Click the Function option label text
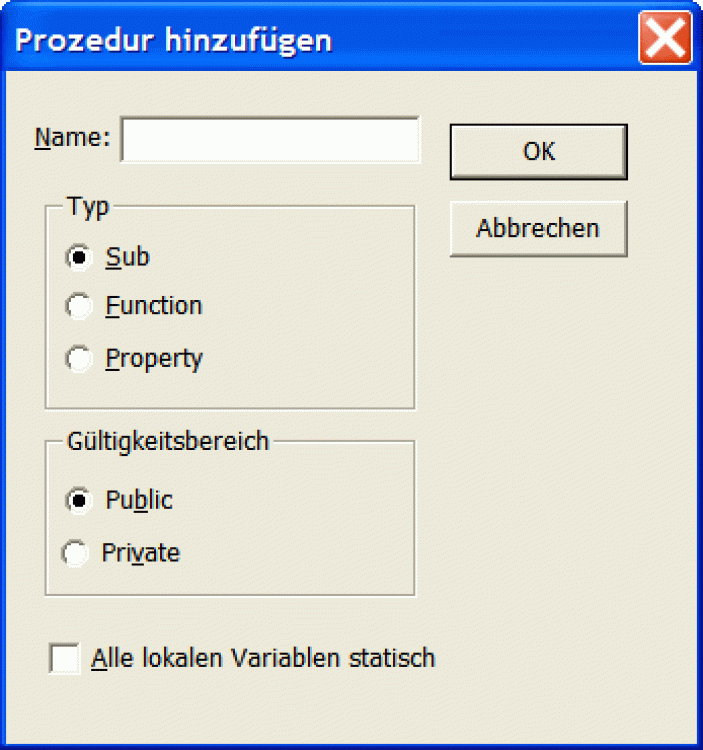The width and height of the screenshot is (703, 750). pyautogui.click(x=154, y=306)
